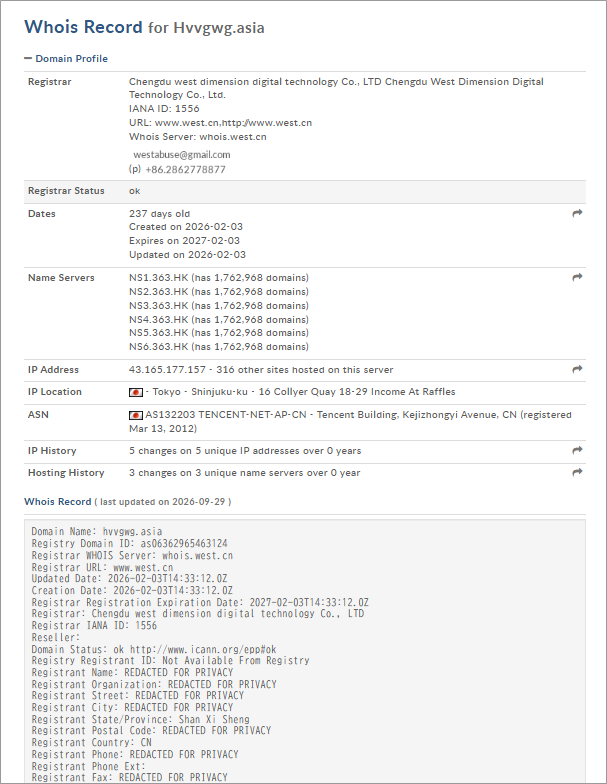Viewport: 607px width, 784px height.
Task: Click the arrow icon in Hosting History row
Action: (577, 472)
